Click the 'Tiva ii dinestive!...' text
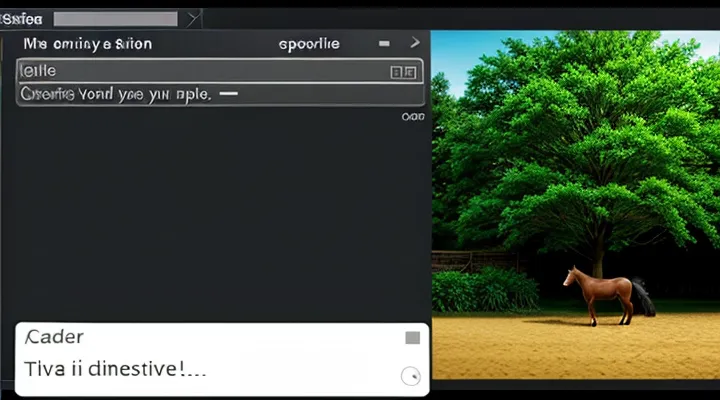This screenshot has width=720, height=400. point(115,369)
